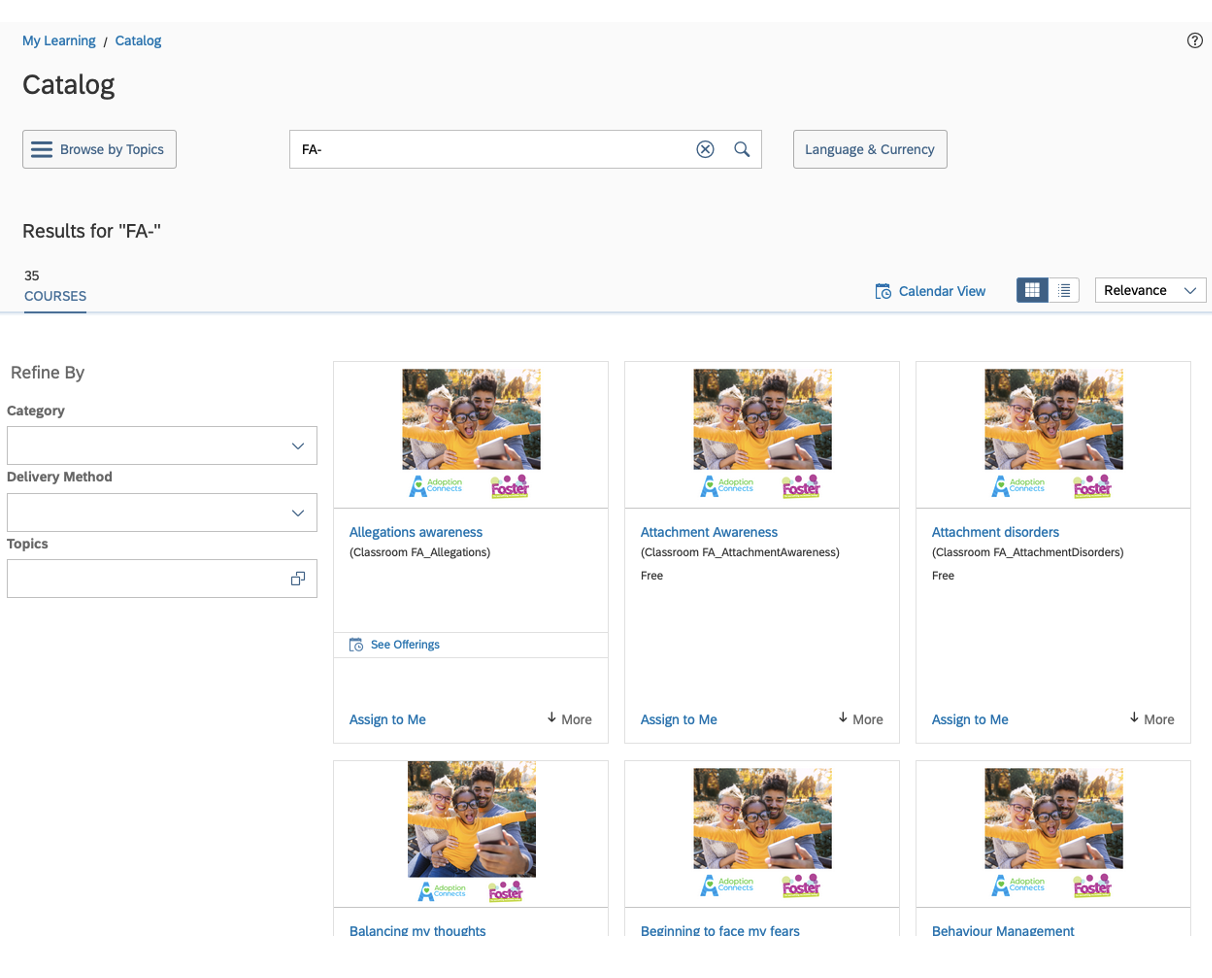1212x978 pixels.
Task: Click Behaviour Management course thumbnail
Action: [1053, 832]
